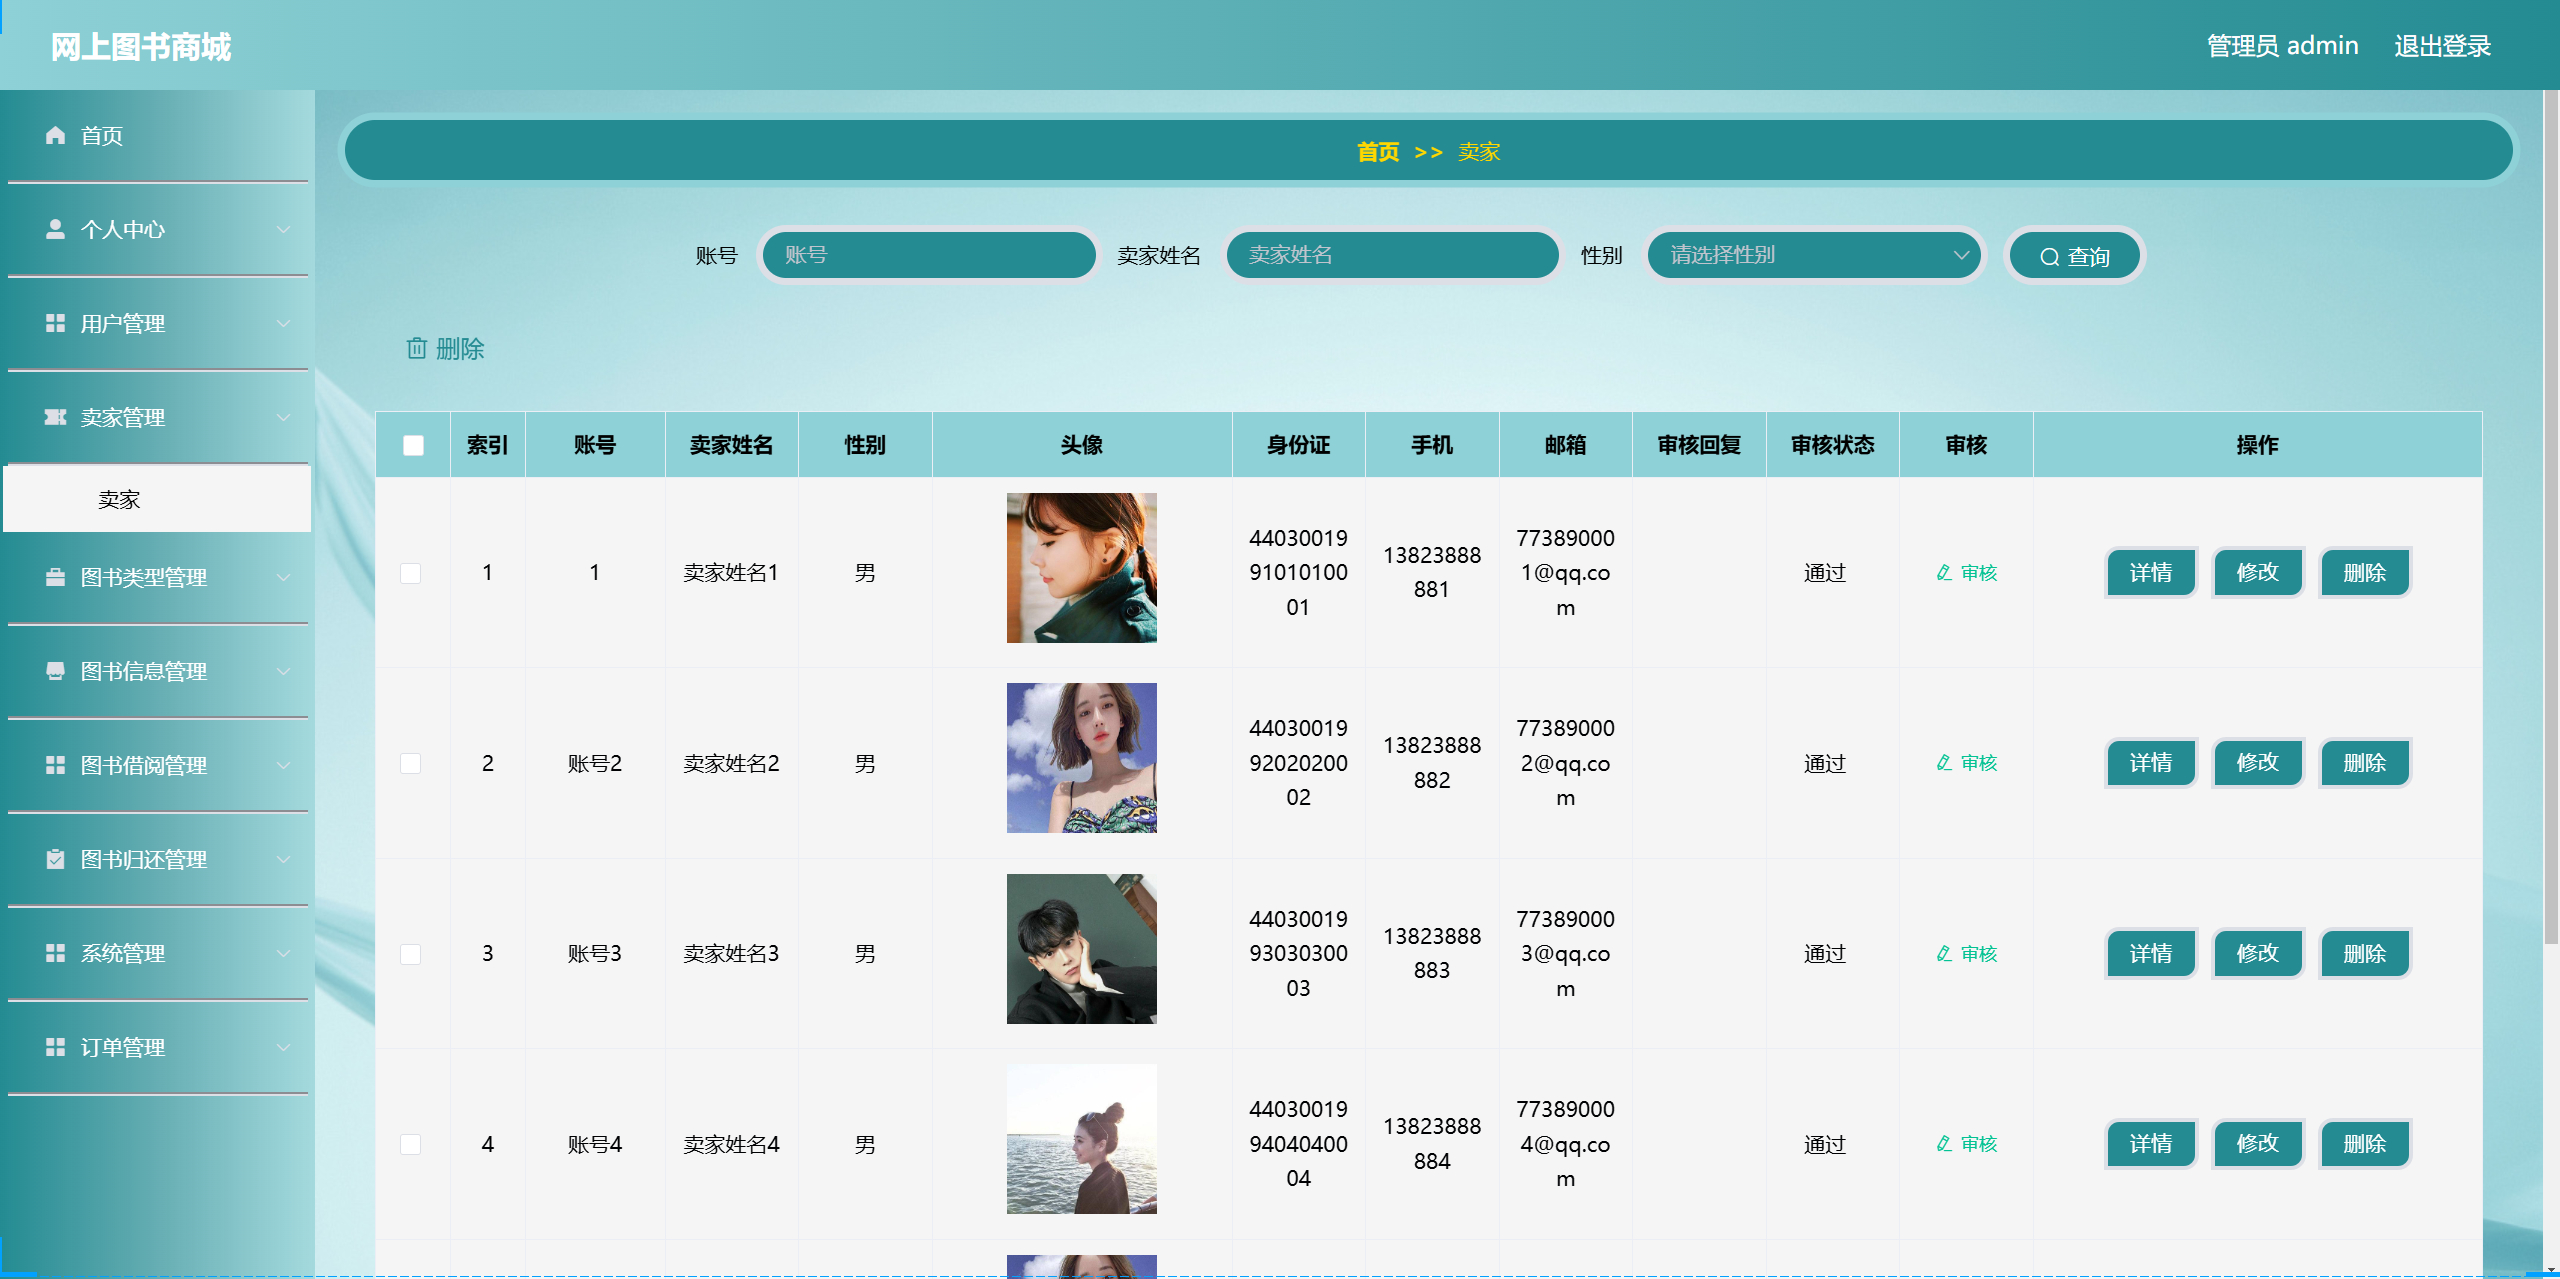Screen dimensions: 2560x1279
Task: Select the 个人中心 user icon
Action: [55, 229]
